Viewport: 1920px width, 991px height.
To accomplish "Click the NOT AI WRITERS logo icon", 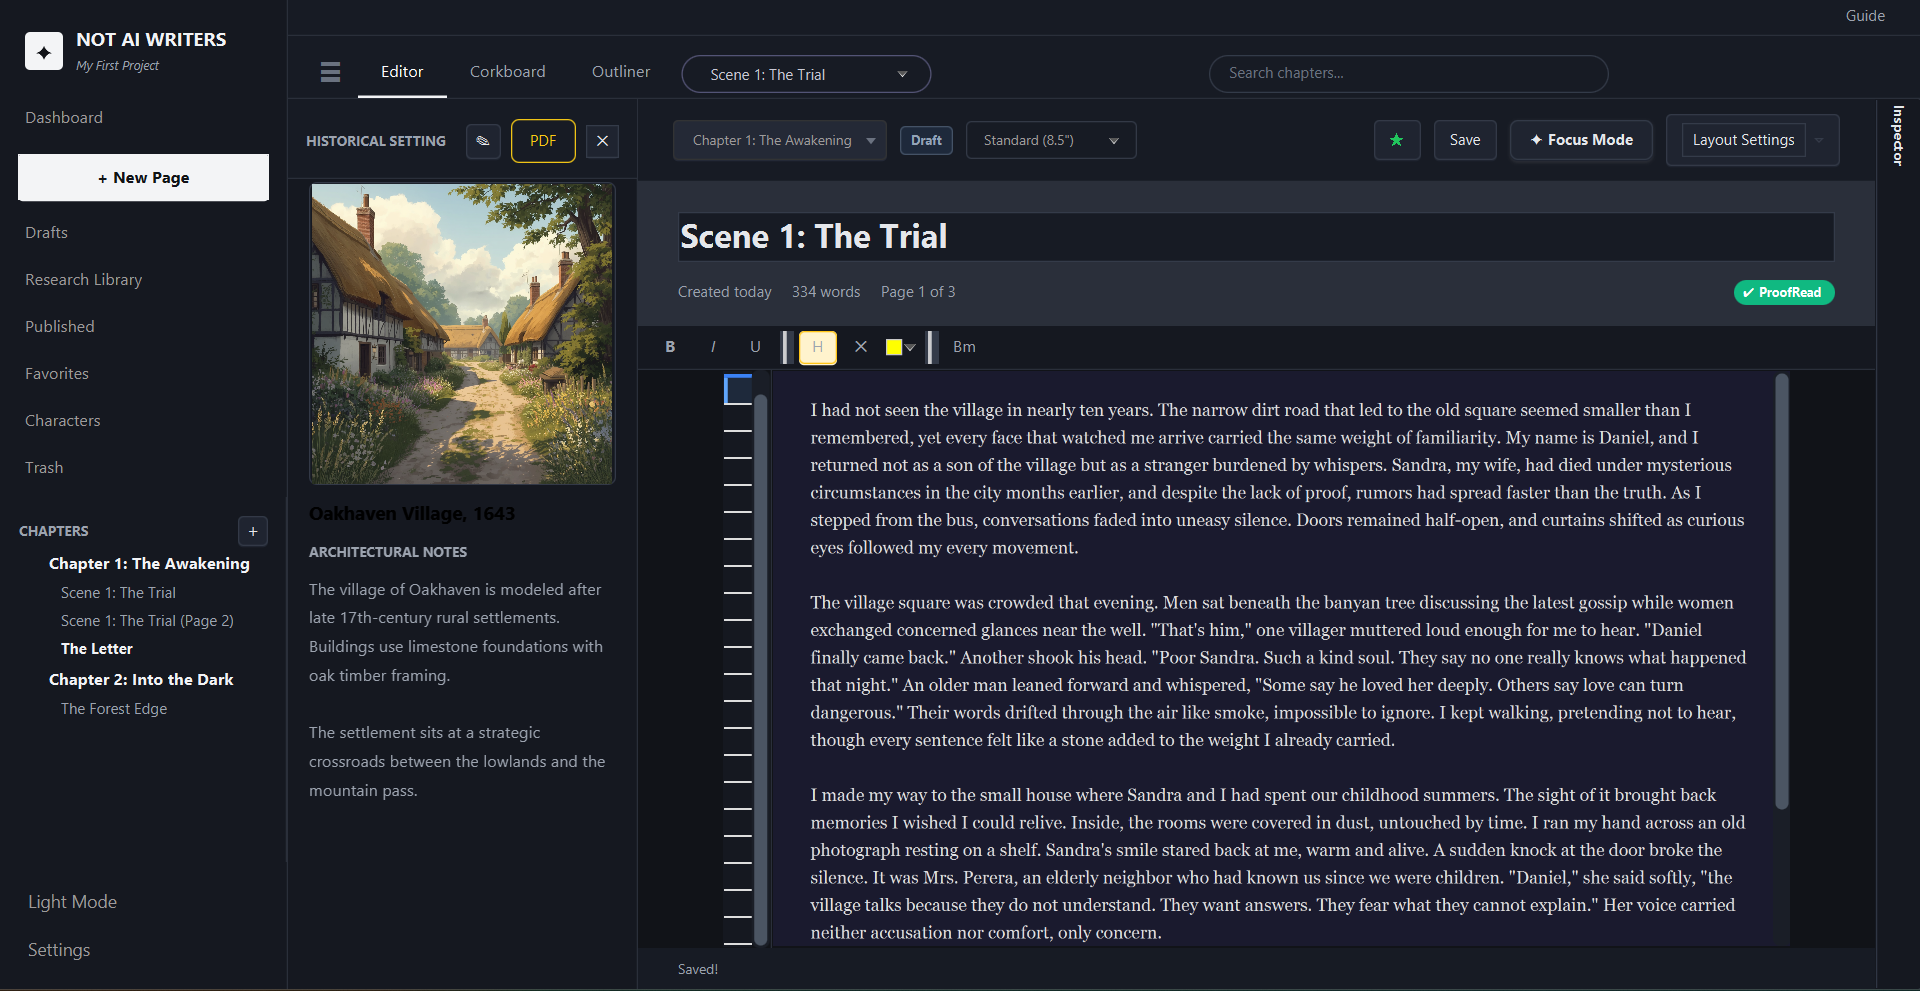I will [44, 51].
